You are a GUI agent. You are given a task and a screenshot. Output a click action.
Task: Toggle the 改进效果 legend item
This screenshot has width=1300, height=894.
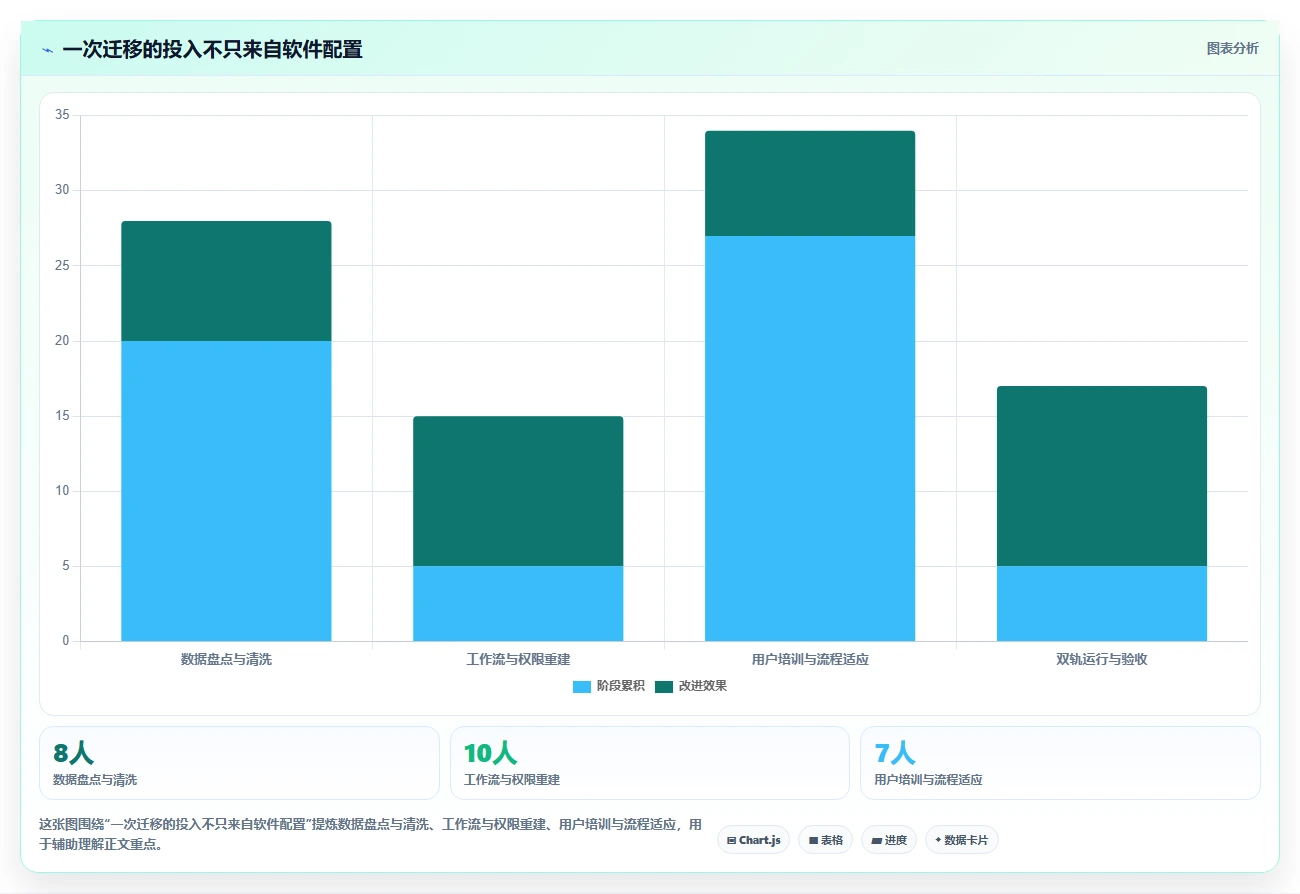coord(691,686)
